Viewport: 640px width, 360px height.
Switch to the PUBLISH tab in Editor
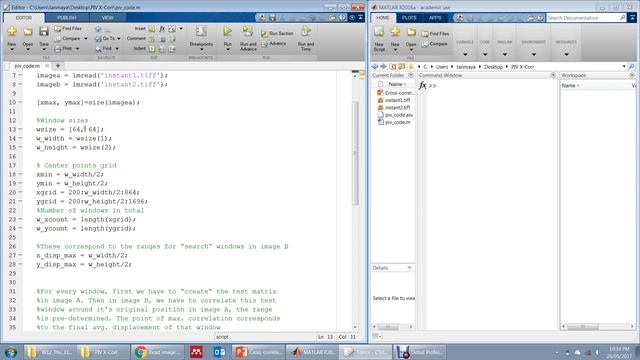[67, 18]
